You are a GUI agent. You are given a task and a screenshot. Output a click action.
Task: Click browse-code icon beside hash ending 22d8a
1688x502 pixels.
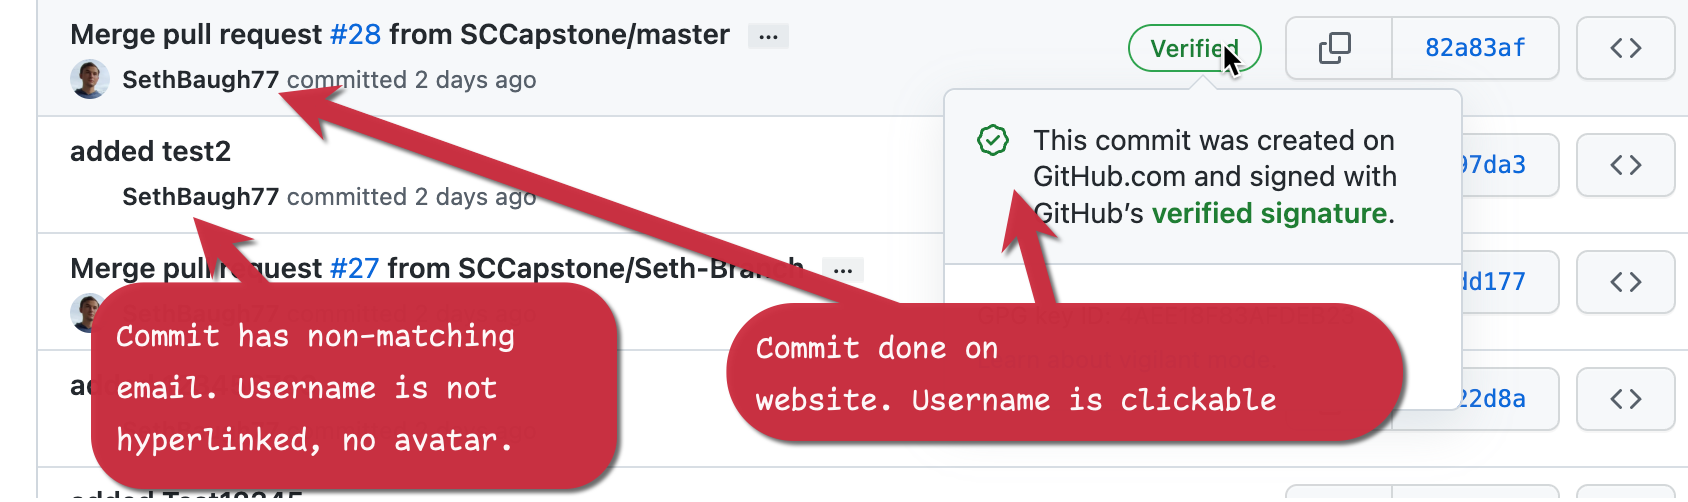tap(1625, 399)
